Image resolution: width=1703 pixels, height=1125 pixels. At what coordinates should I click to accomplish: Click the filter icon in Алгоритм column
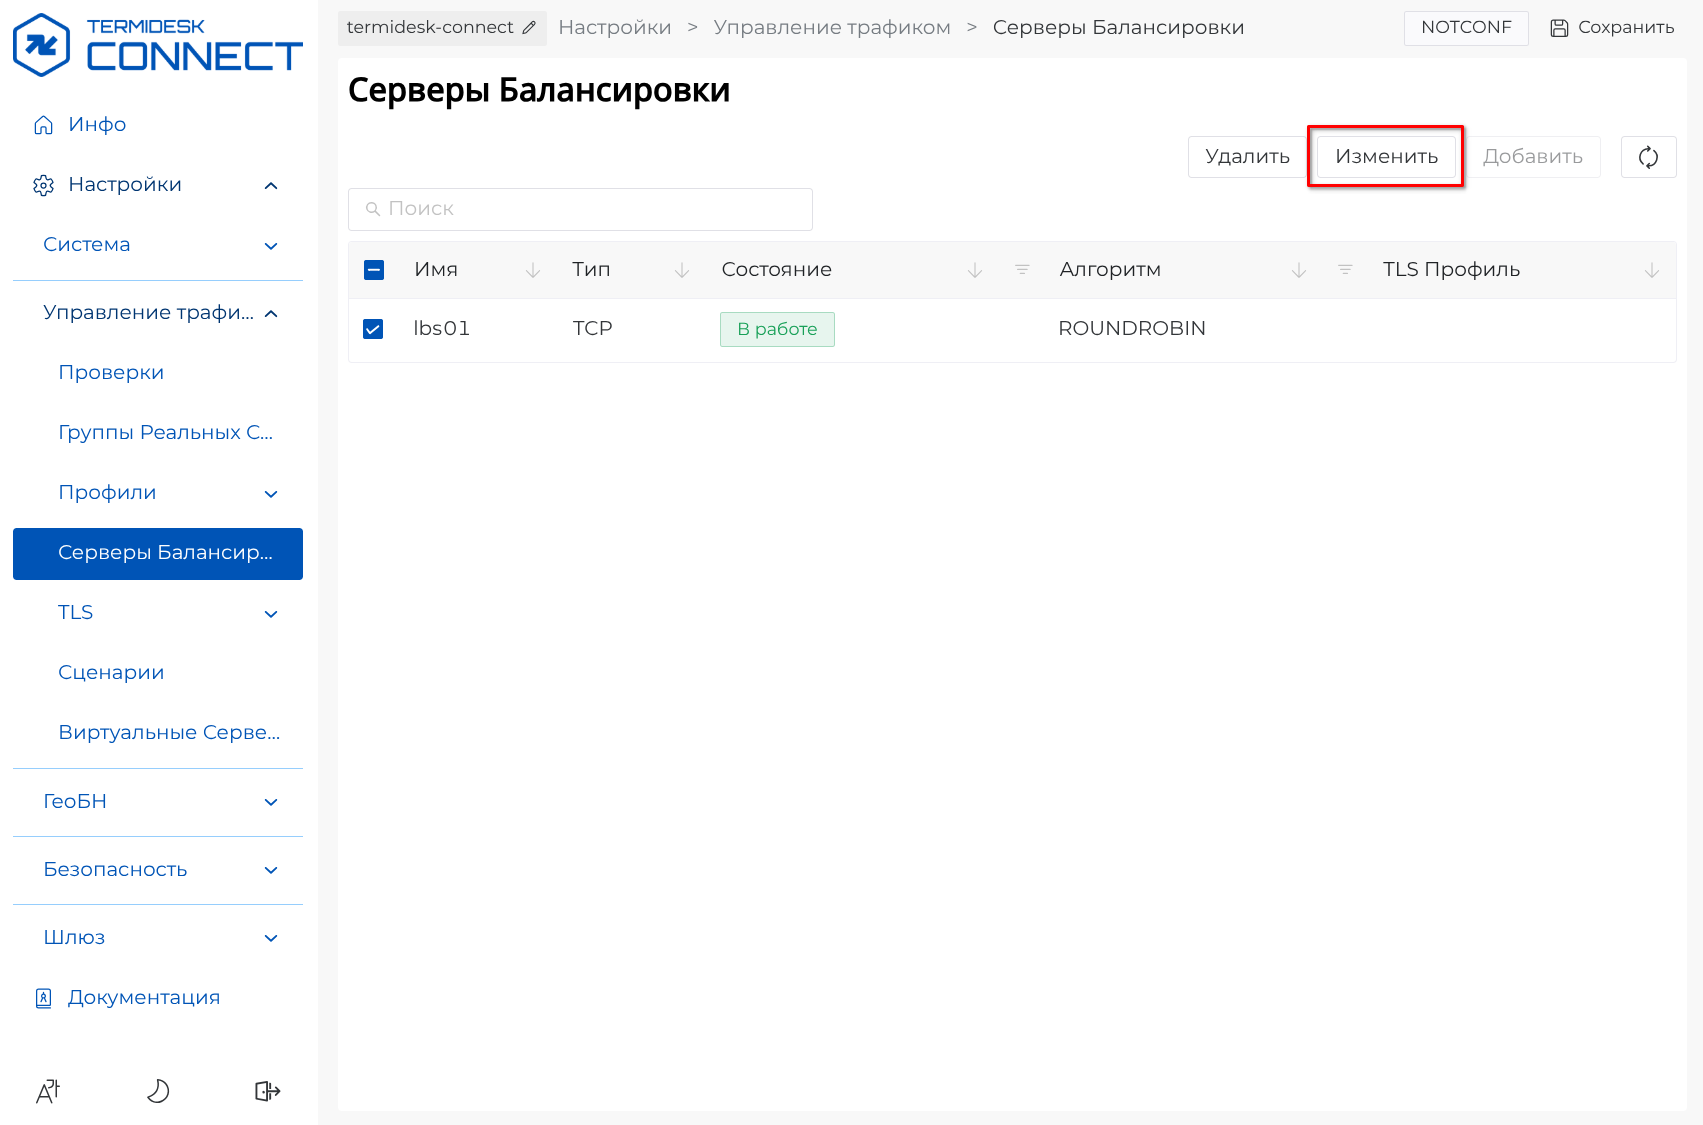pos(1345,270)
